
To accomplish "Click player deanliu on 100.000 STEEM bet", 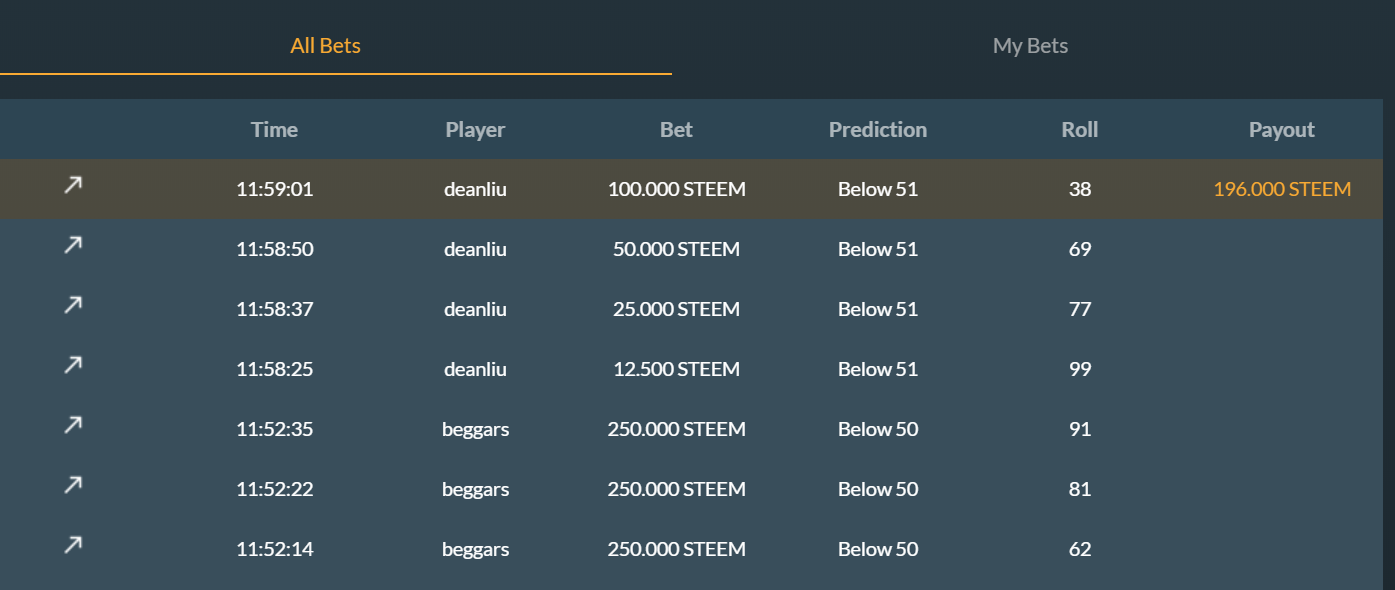I will coord(475,189).
